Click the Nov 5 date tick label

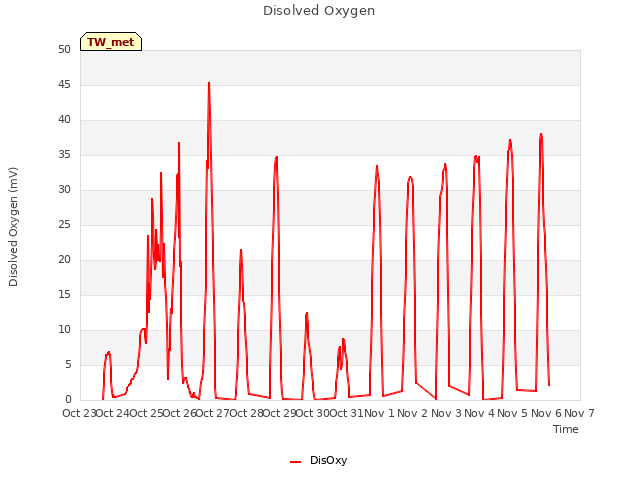pyautogui.click(x=513, y=413)
